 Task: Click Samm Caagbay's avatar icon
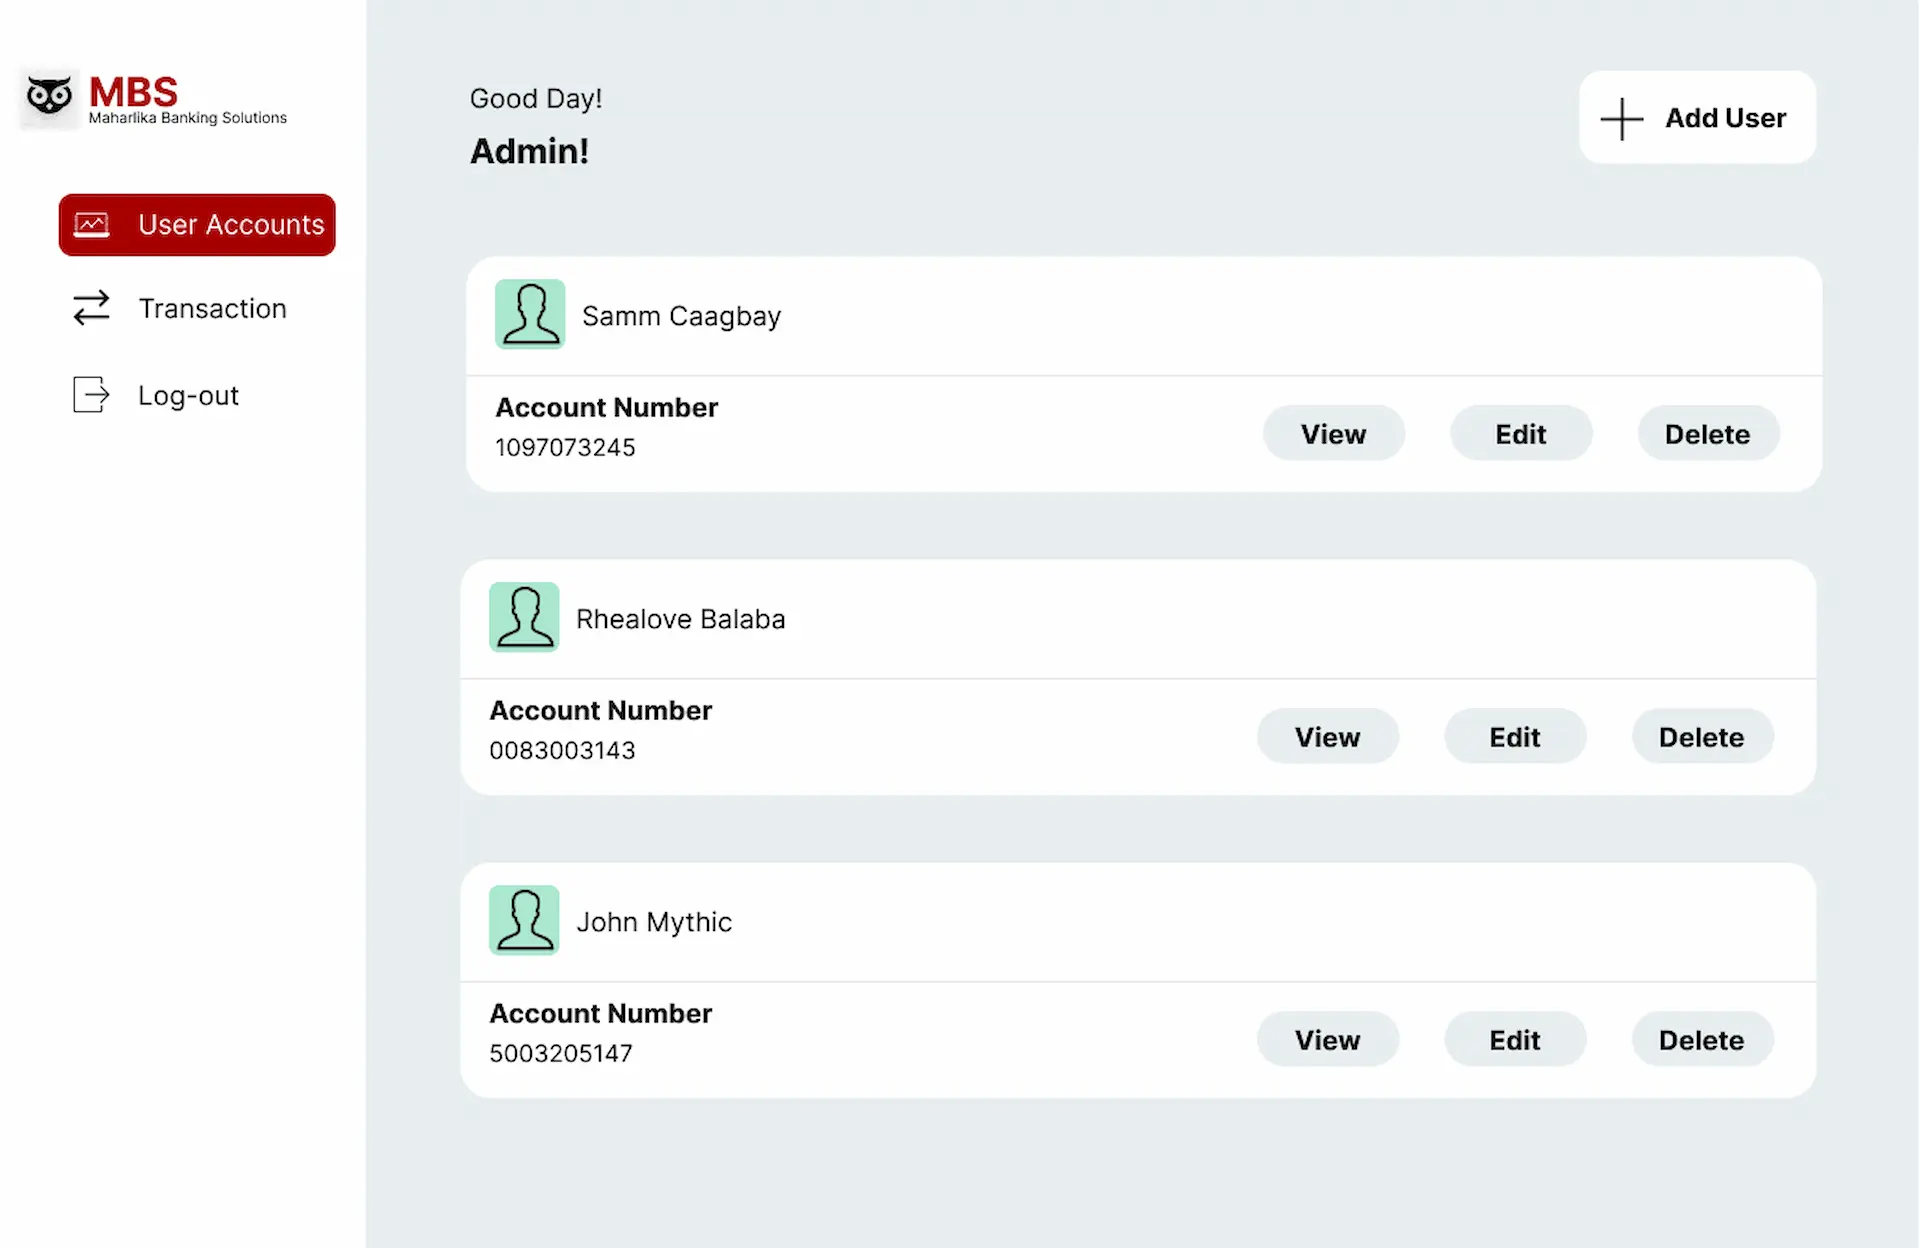click(x=530, y=314)
